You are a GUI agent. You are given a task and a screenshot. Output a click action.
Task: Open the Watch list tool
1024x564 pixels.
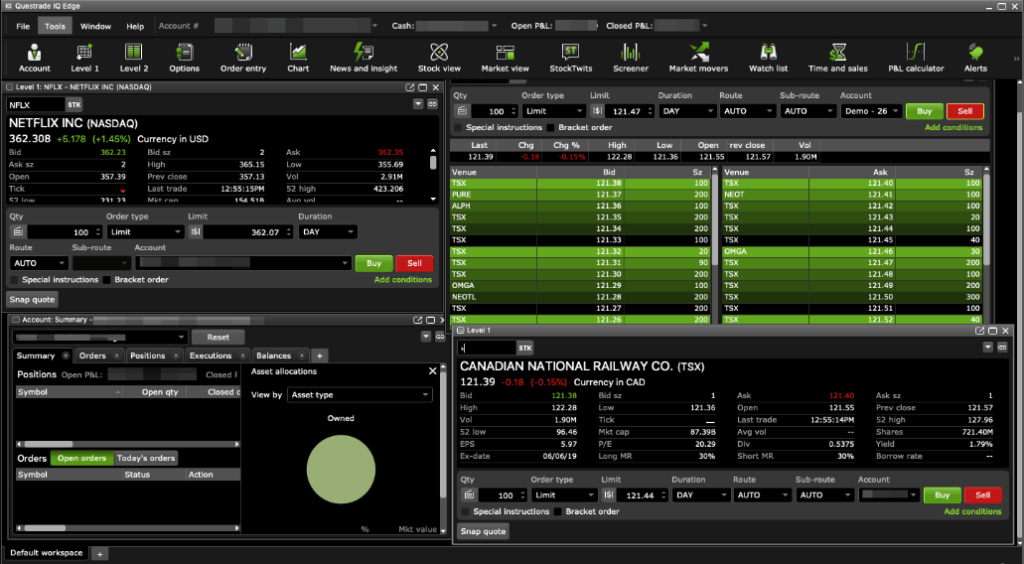(768, 57)
